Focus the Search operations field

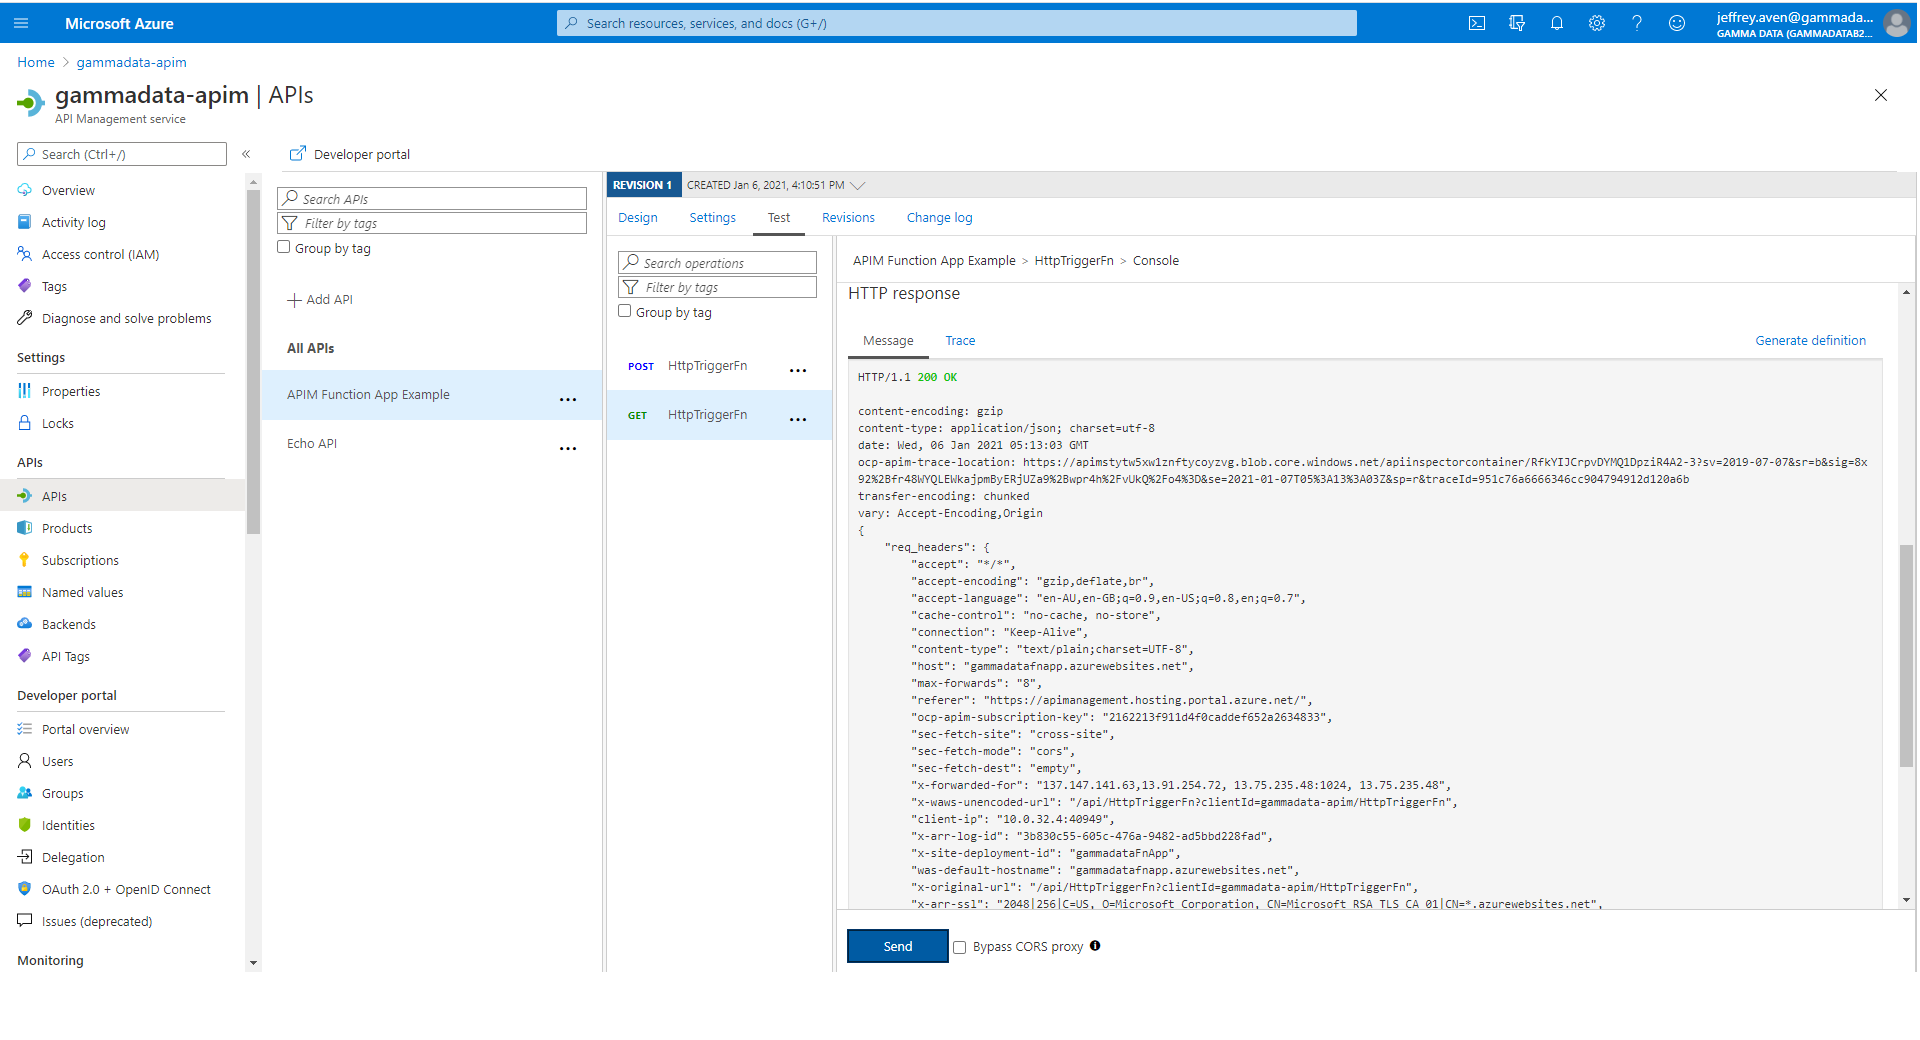(x=717, y=262)
